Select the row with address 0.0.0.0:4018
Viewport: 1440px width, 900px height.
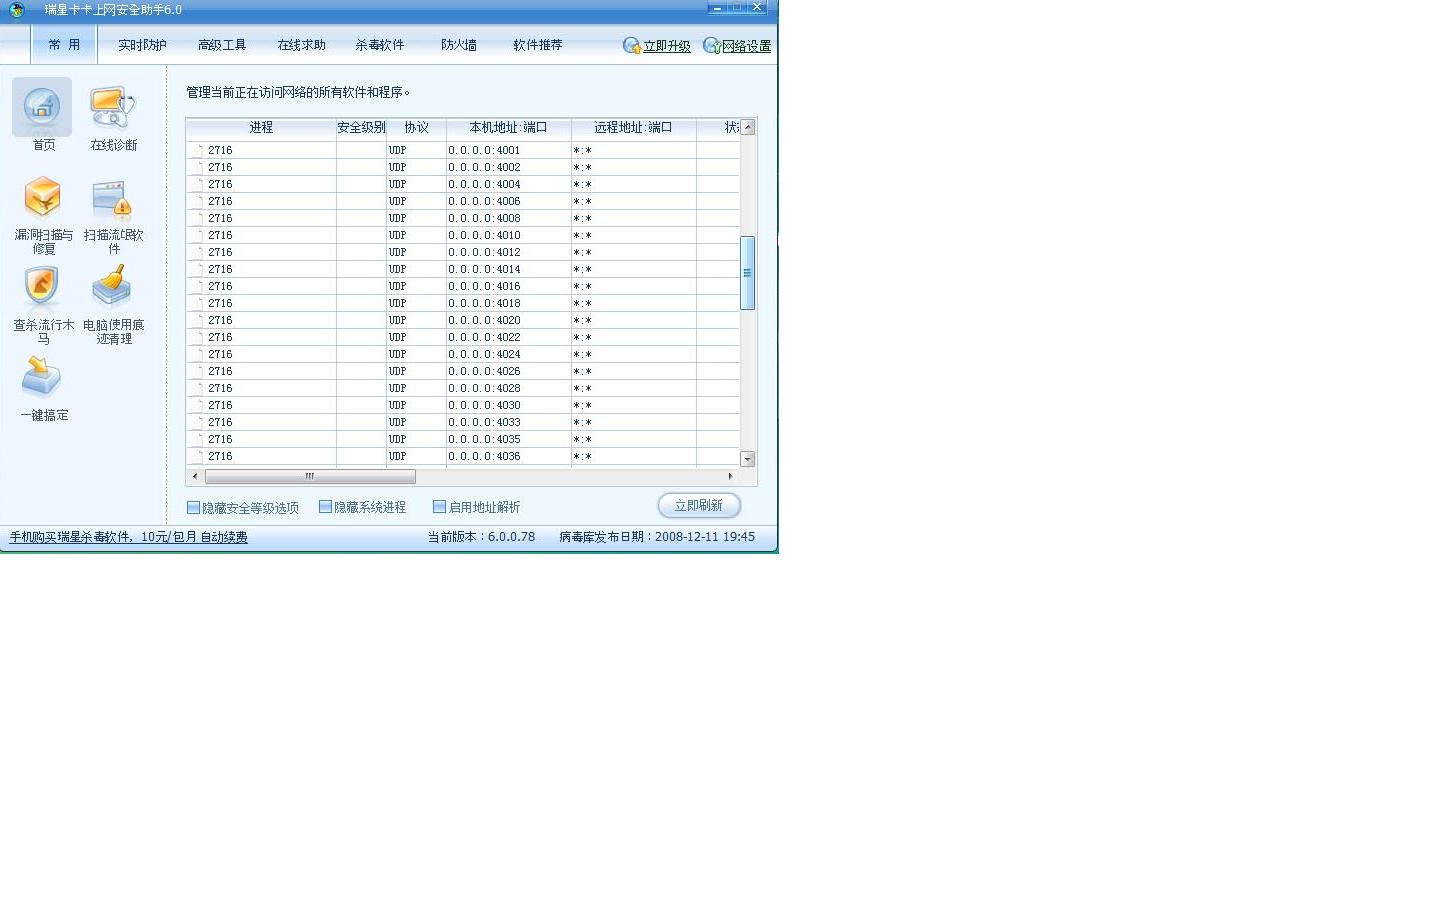[463, 303]
